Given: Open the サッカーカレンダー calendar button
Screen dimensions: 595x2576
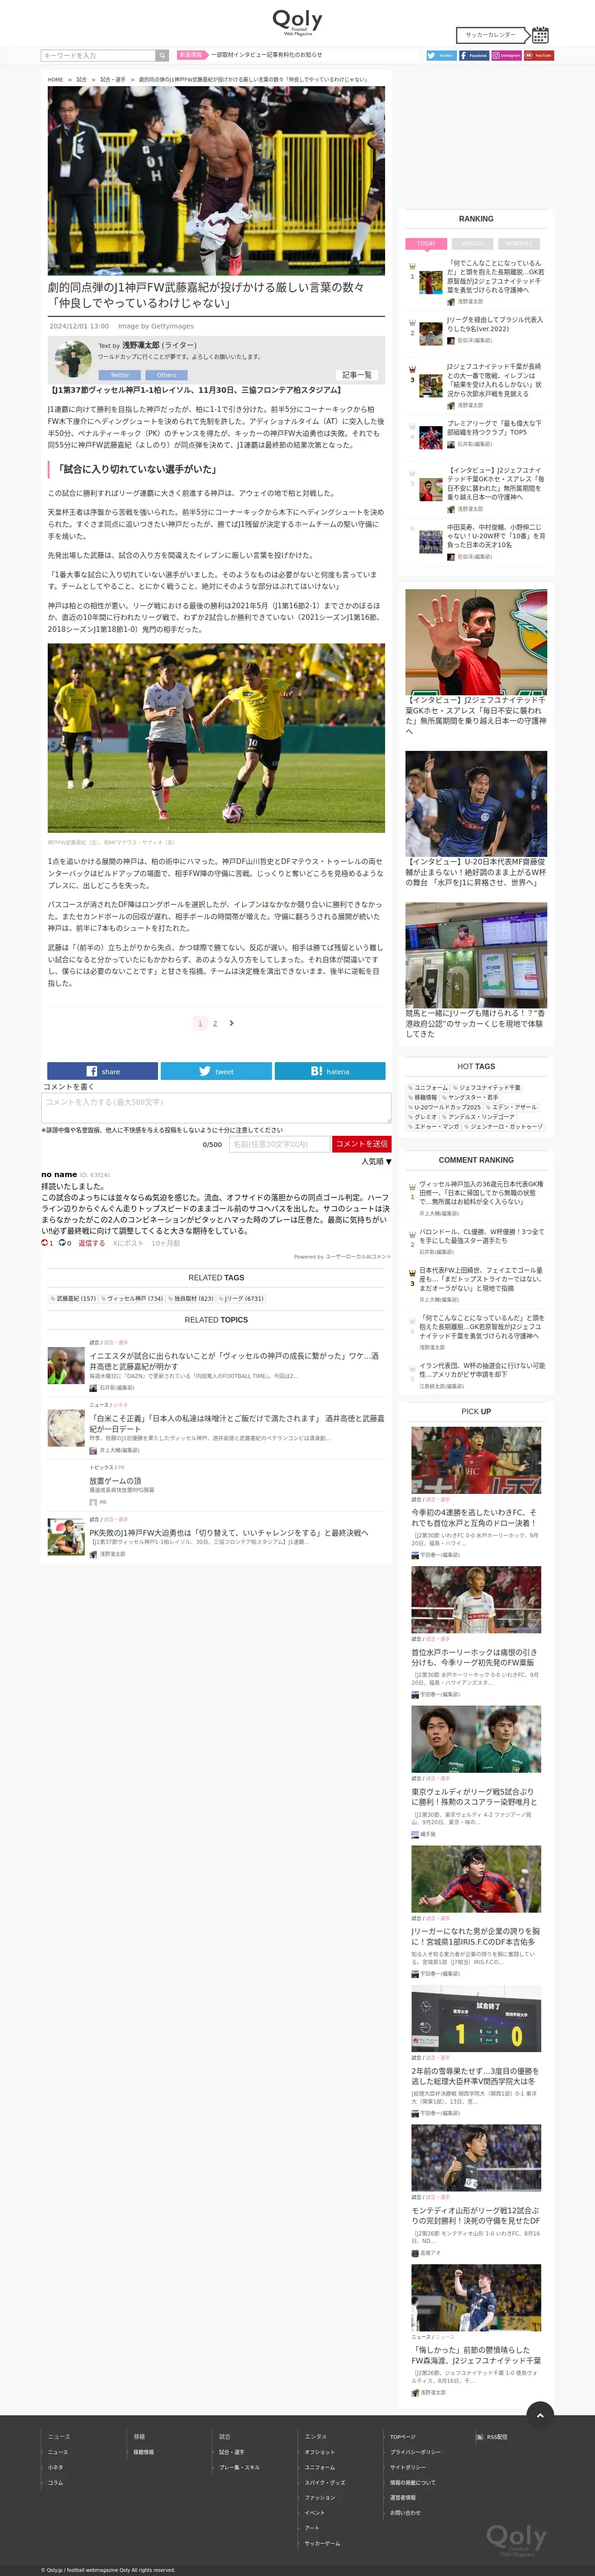Looking at the screenshot, I should pos(501,35).
